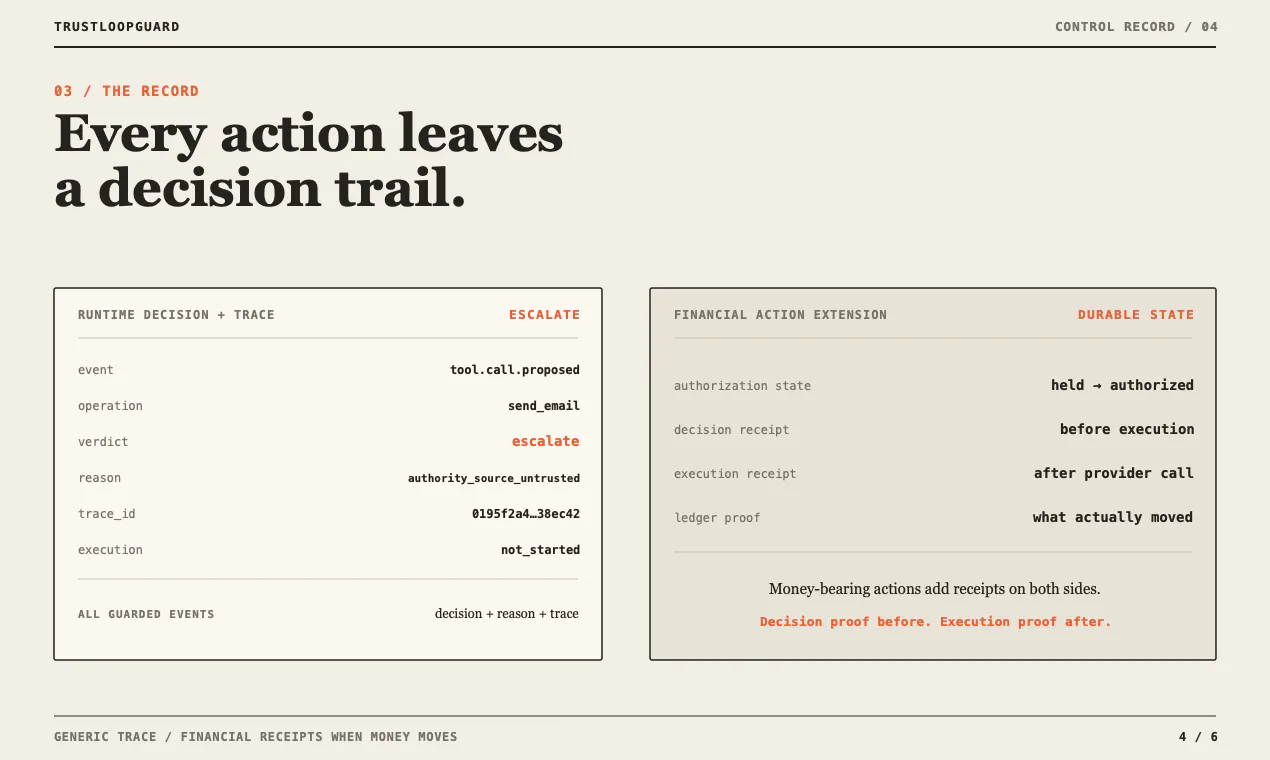
Task: Select the CONTROL RECORD / 04 header label
Action: [x=1136, y=27]
